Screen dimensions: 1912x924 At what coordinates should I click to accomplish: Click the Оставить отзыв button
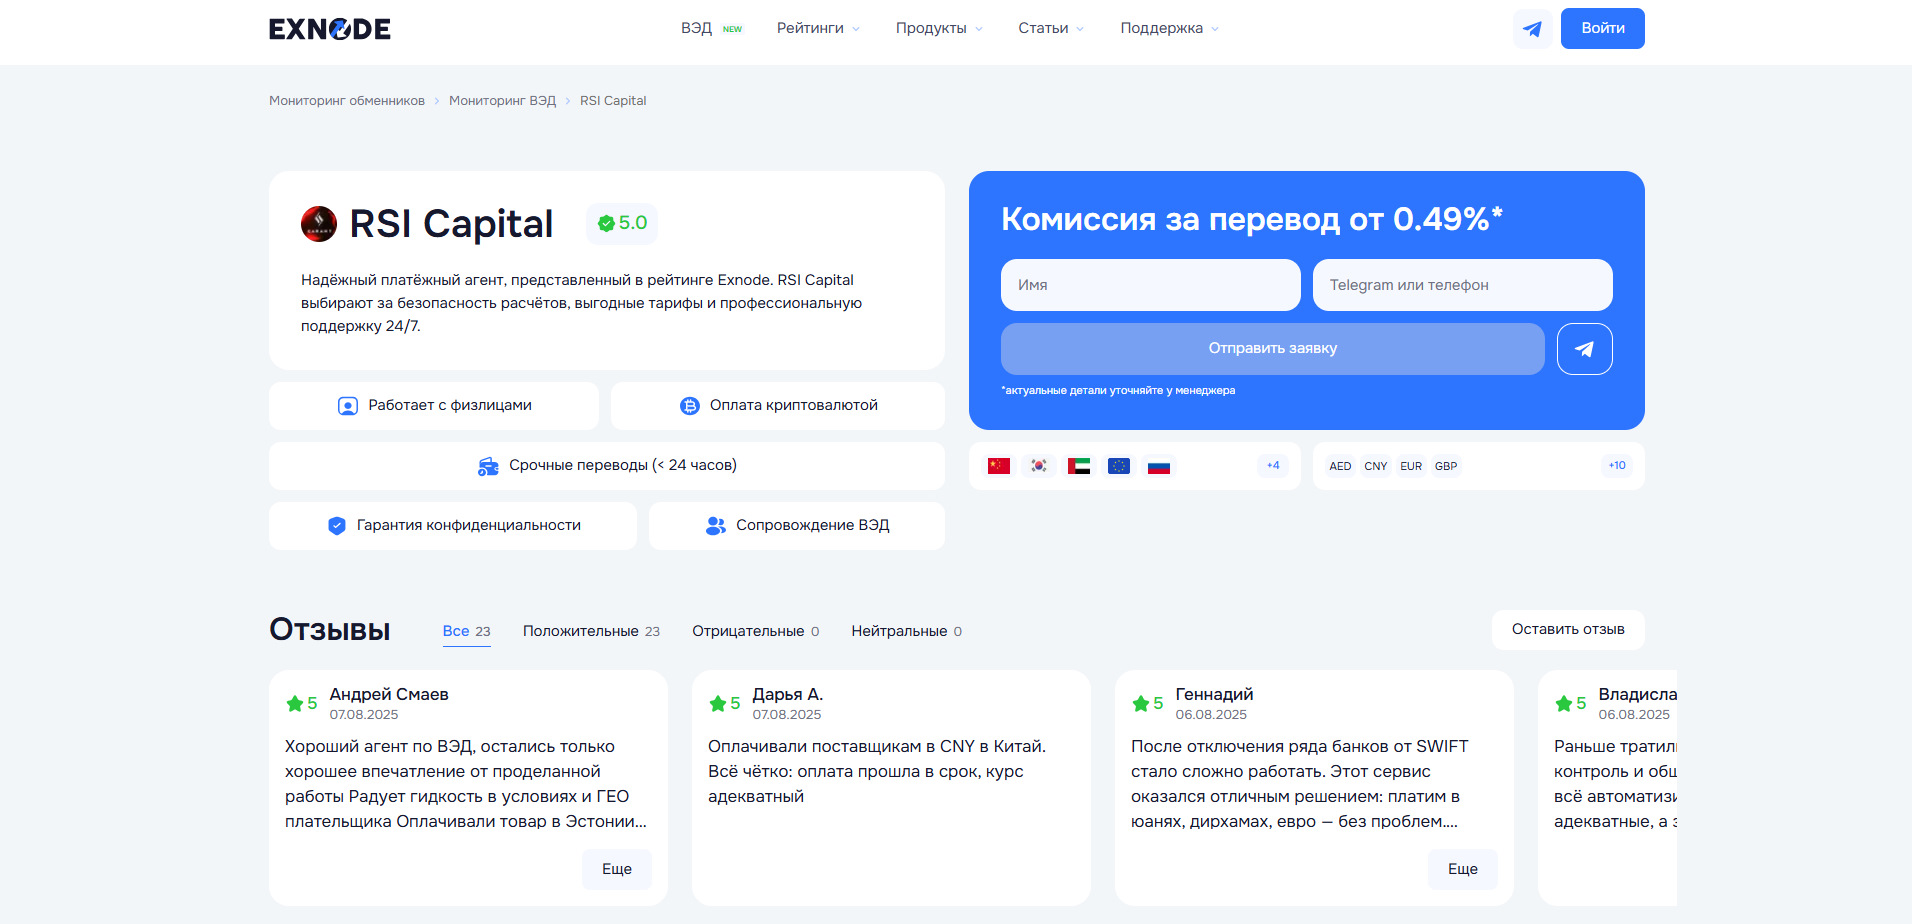(x=1568, y=630)
